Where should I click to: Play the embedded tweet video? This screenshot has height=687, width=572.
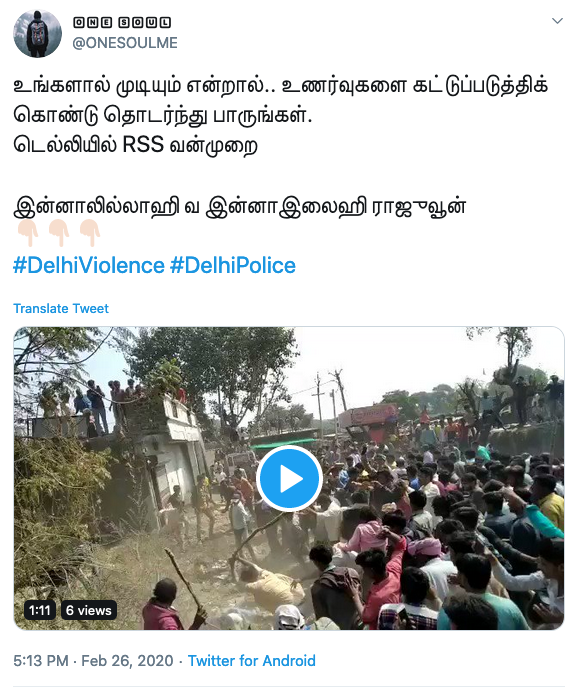click(x=289, y=478)
